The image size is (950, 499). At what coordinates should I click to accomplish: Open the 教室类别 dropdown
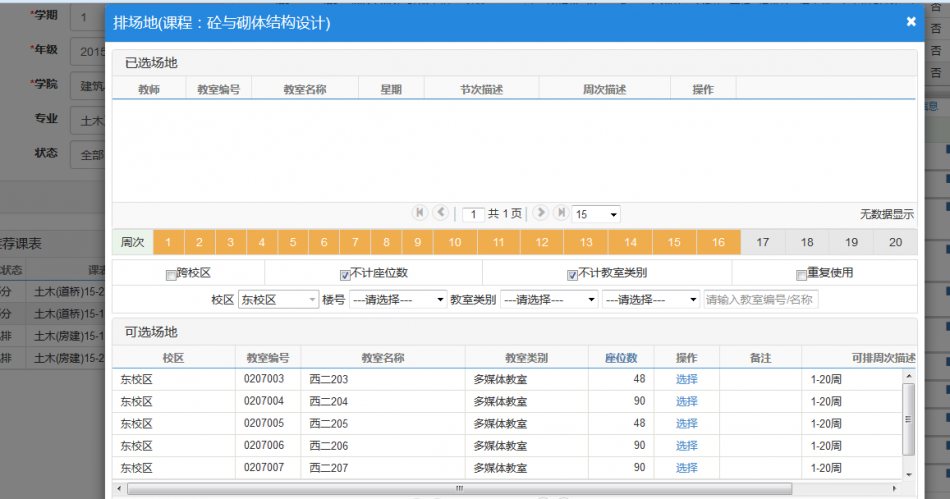click(x=549, y=299)
